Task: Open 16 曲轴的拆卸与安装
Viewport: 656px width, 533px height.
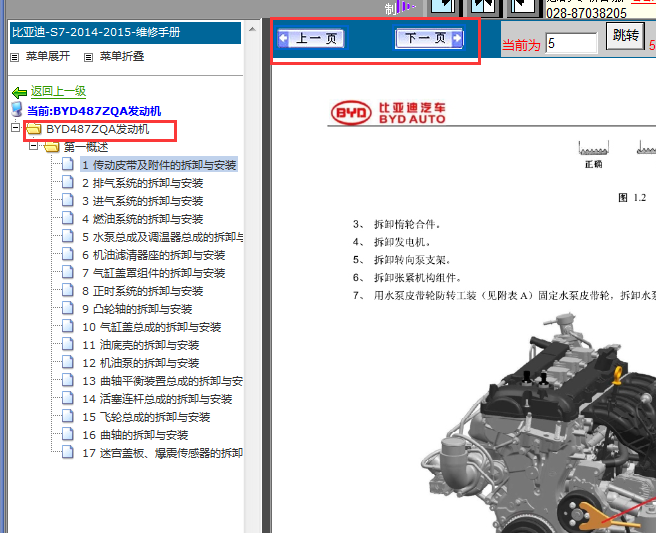Action: pos(135,435)
